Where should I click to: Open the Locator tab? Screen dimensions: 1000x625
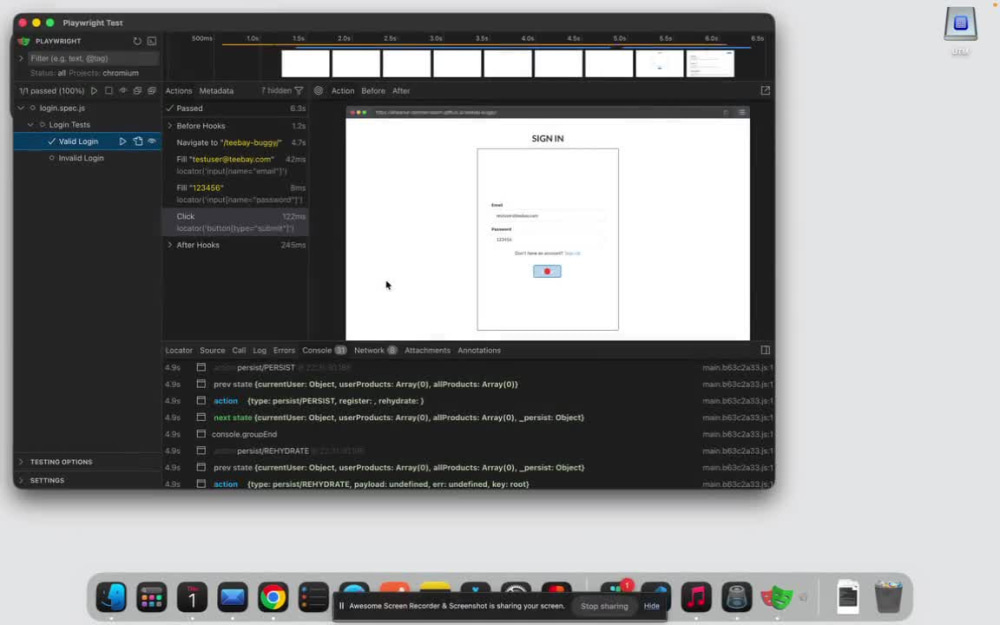[x=179, y=350]
